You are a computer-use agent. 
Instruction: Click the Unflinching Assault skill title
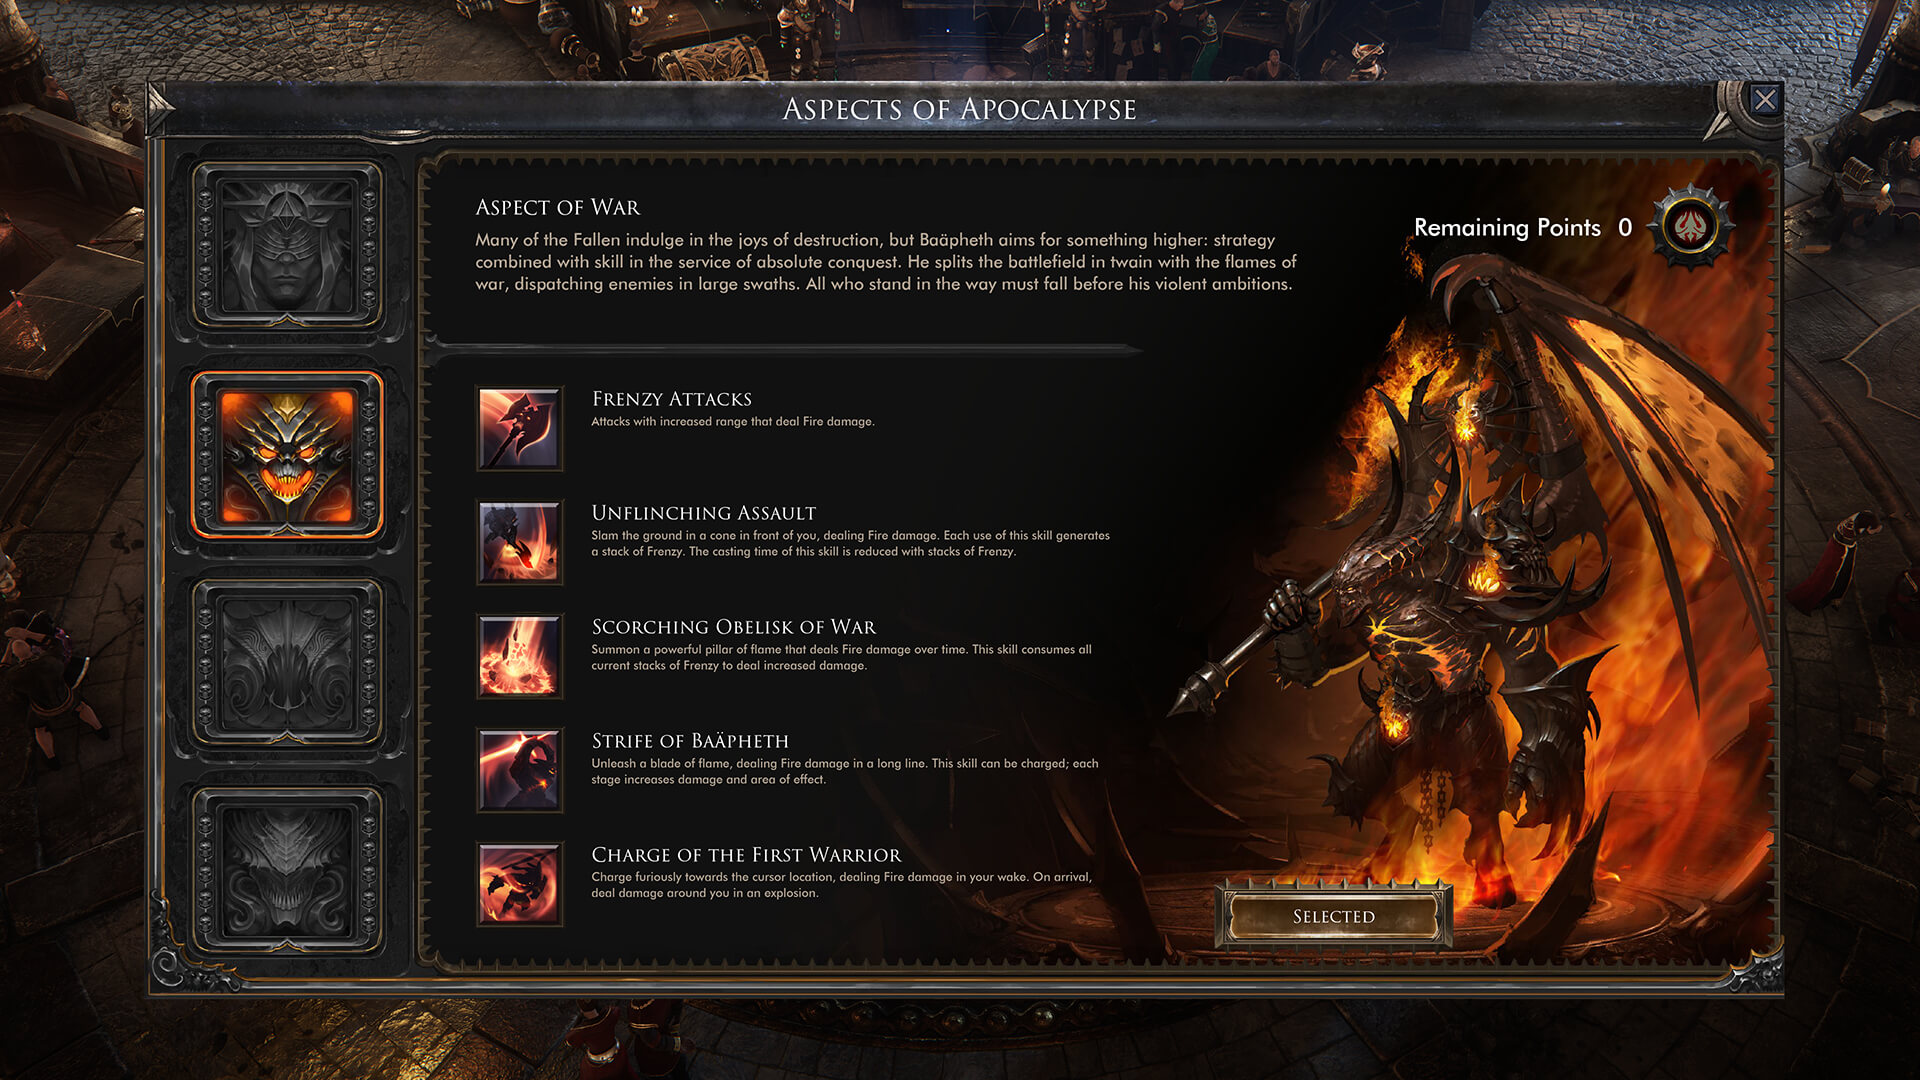point(703,513)
